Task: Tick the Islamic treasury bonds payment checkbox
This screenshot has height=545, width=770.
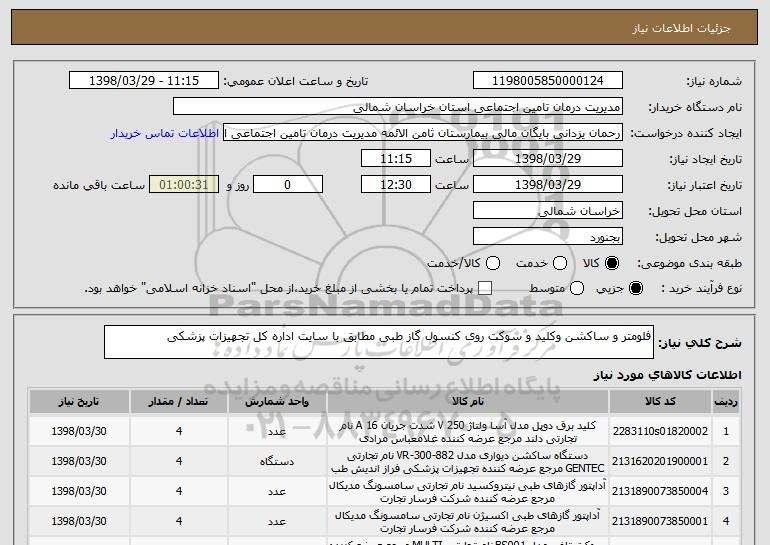Action: tap(485, 288)
